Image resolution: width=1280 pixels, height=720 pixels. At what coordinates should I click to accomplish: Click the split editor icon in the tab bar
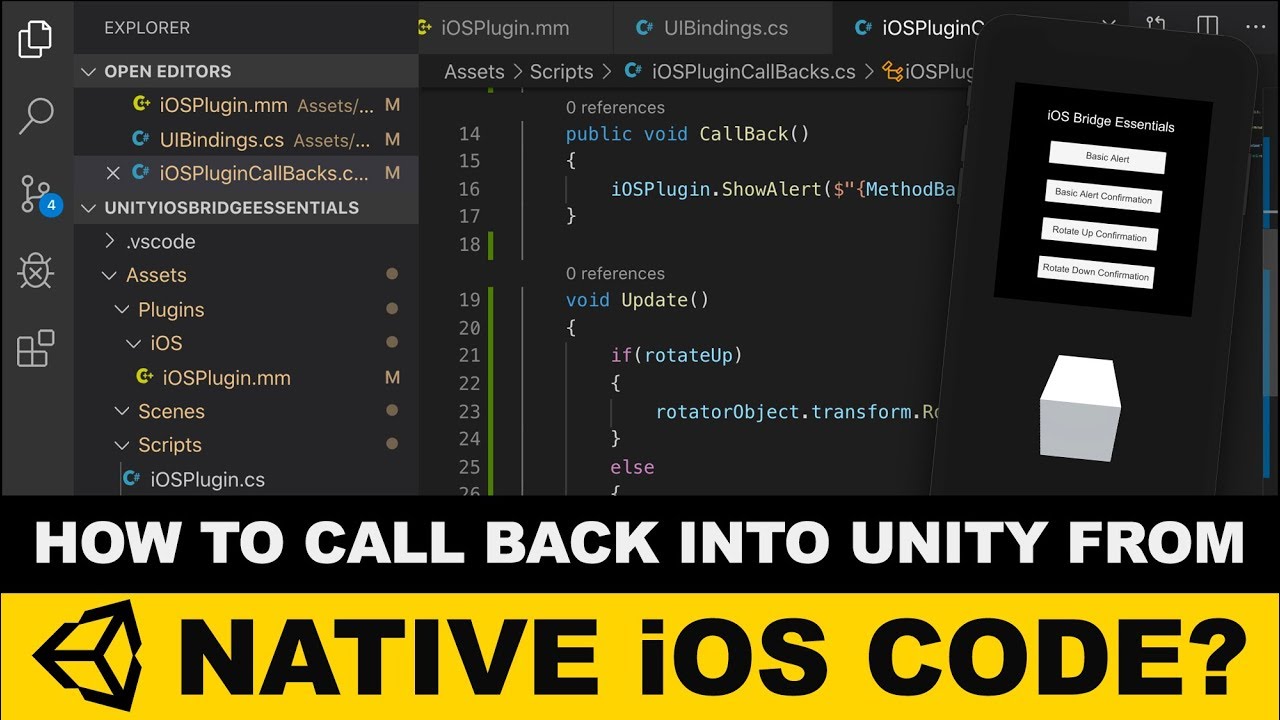coord(1208,27)
